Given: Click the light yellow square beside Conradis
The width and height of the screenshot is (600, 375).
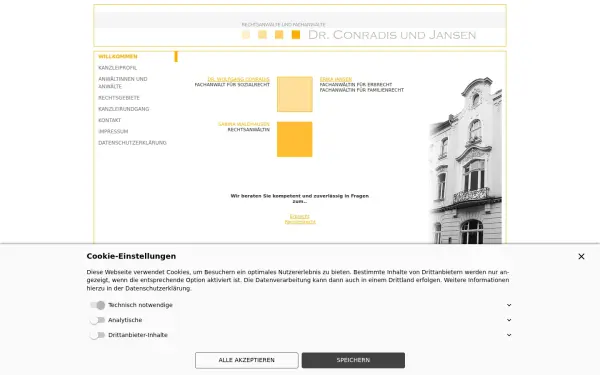Looking at the screenshot, I should pos(295,94).
